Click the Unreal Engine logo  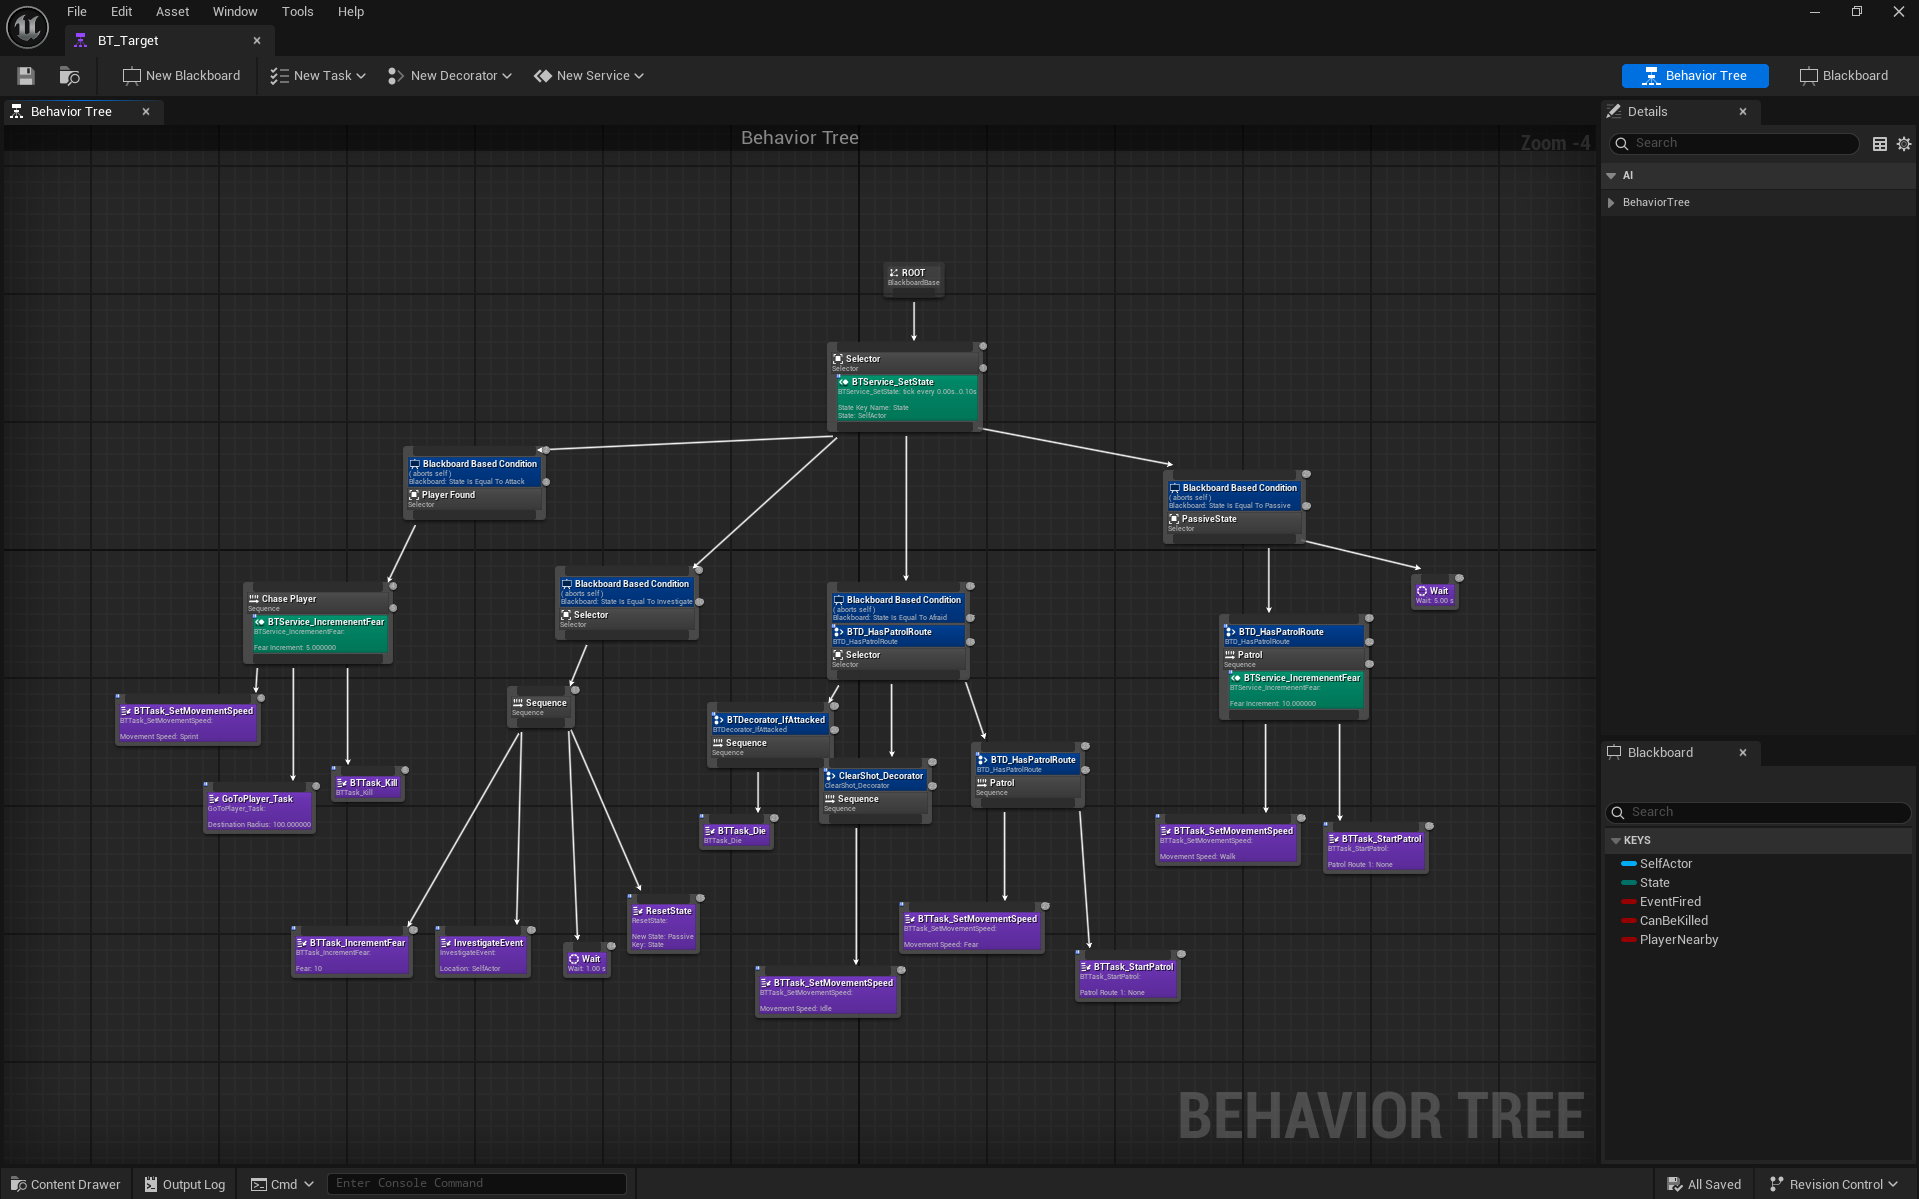(26, 27)
